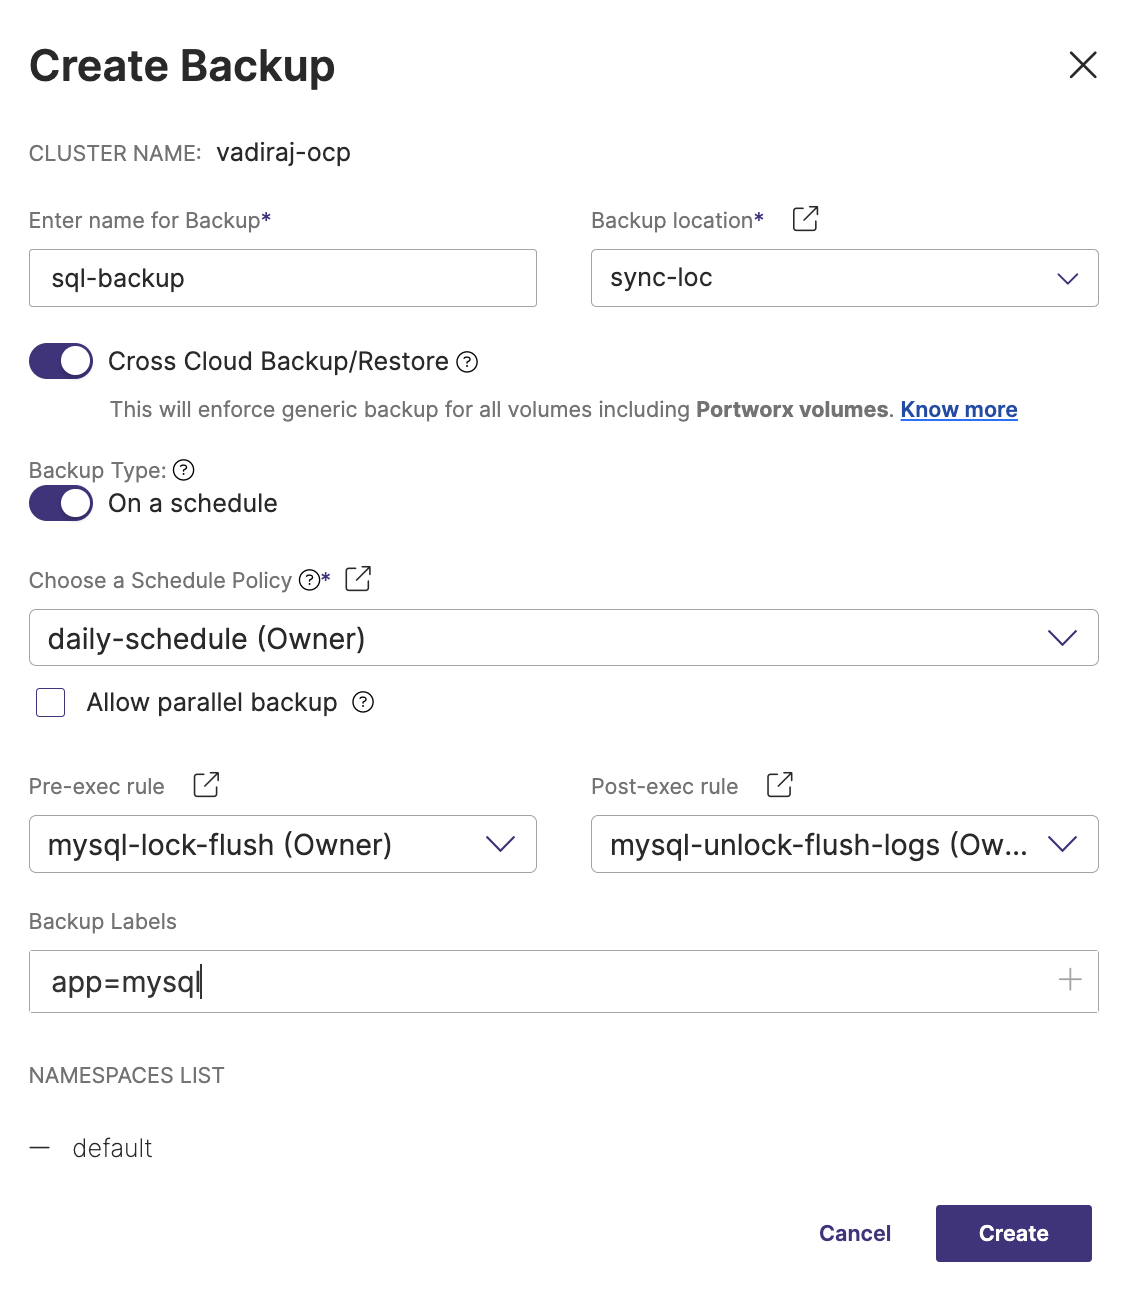1140x1298 pixels.
Task: Open daily-schedule policy dropdown
Action: coord(563,638)
